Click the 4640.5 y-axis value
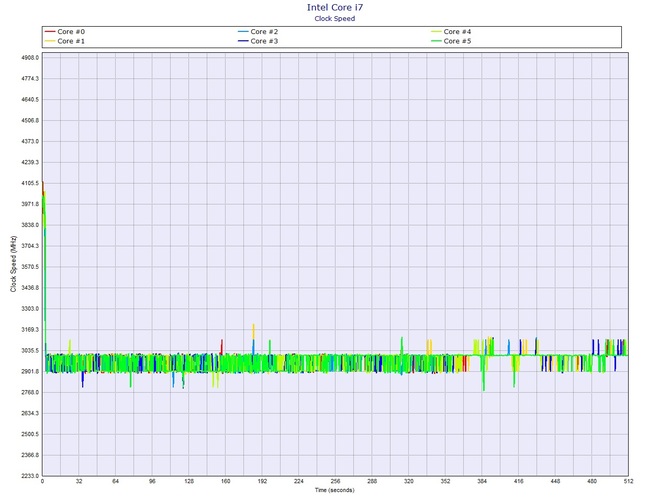 tap(30, 100)
